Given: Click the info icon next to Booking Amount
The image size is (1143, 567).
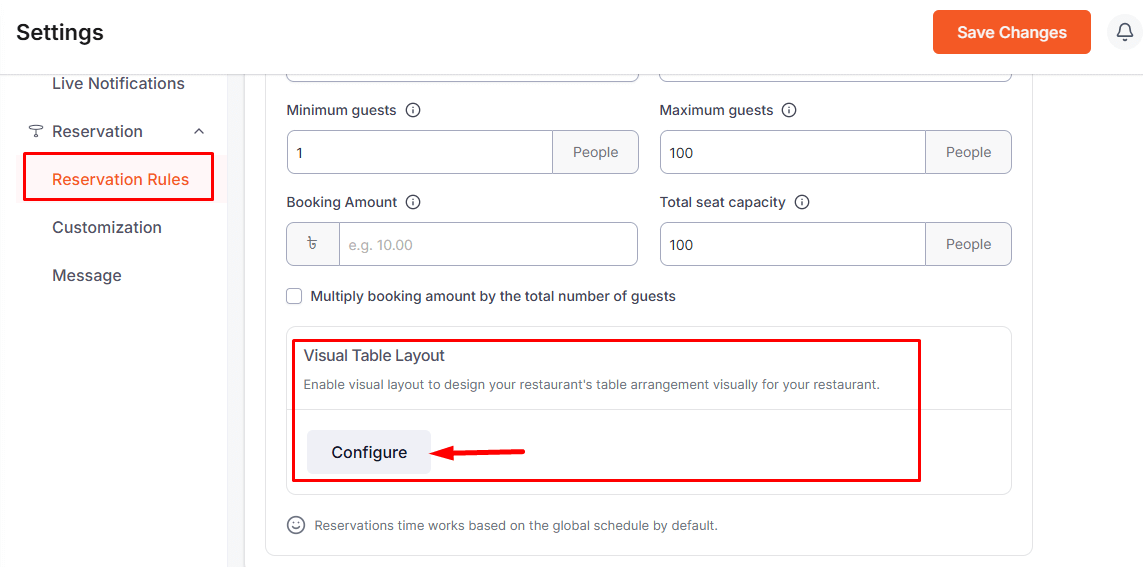Looking at the screenshot, I should coord(413,202).
